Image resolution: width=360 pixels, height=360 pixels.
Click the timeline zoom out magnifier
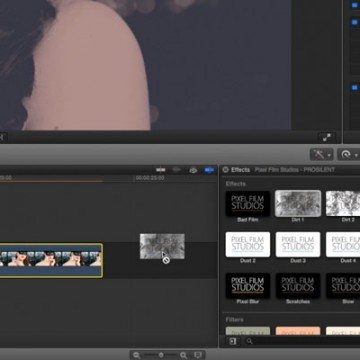[137, 355]
